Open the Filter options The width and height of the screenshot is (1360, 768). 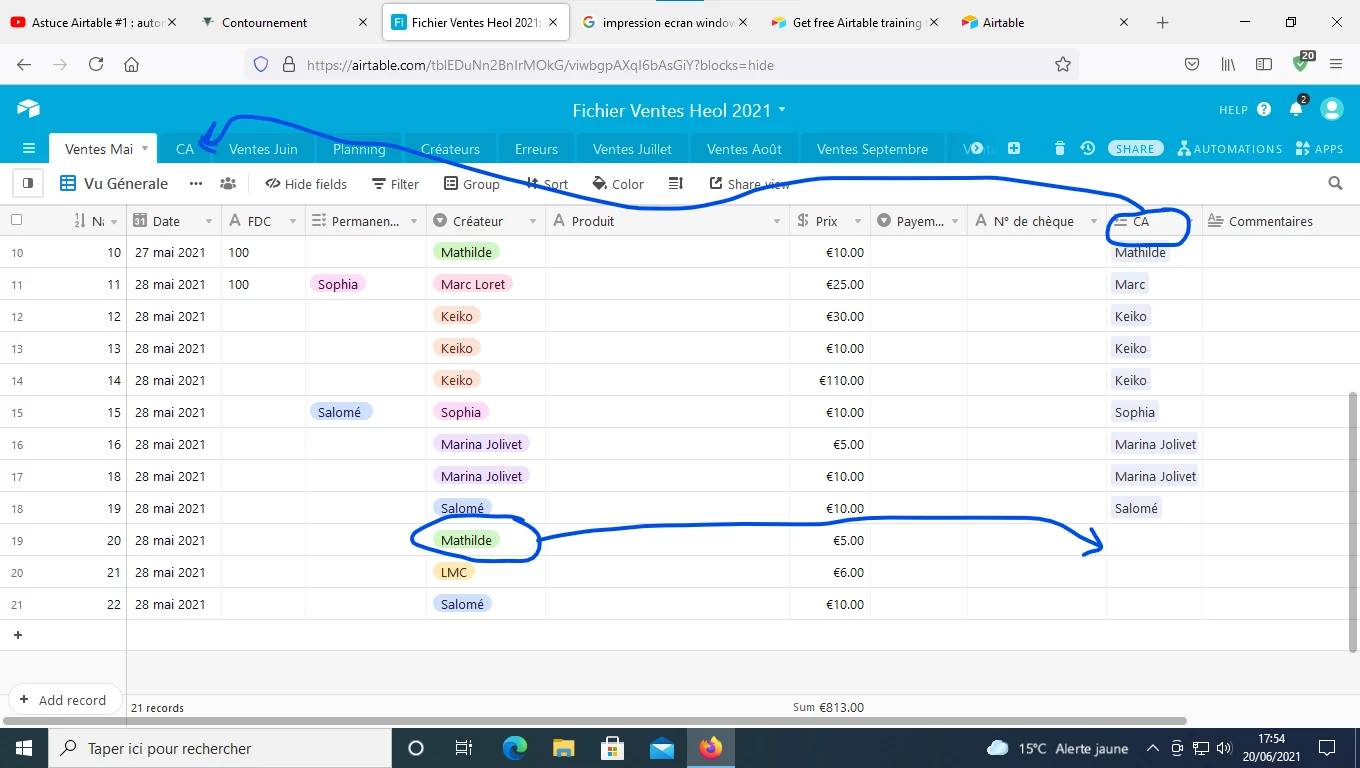point(395,184)
